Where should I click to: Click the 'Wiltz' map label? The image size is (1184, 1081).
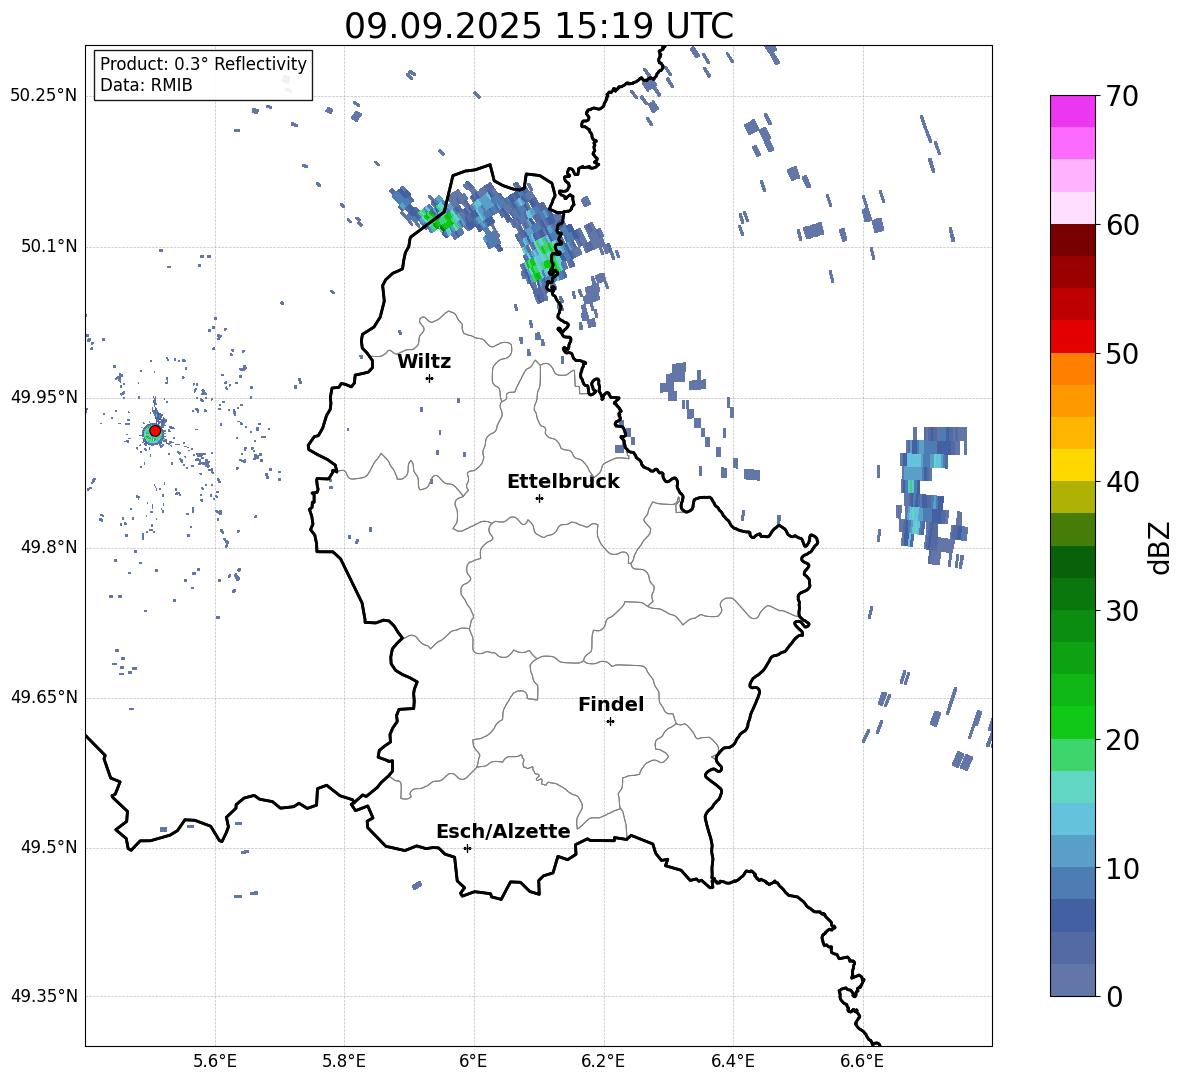(424, 362)
